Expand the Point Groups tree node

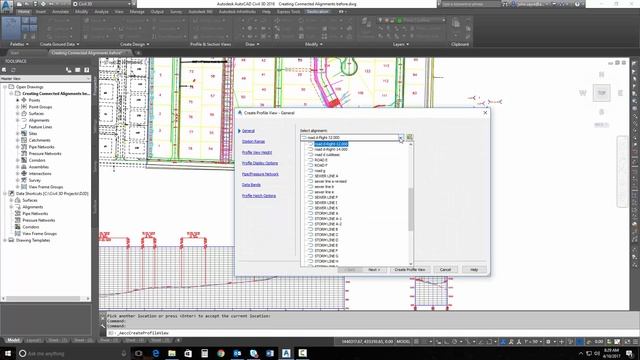point(18,107)
